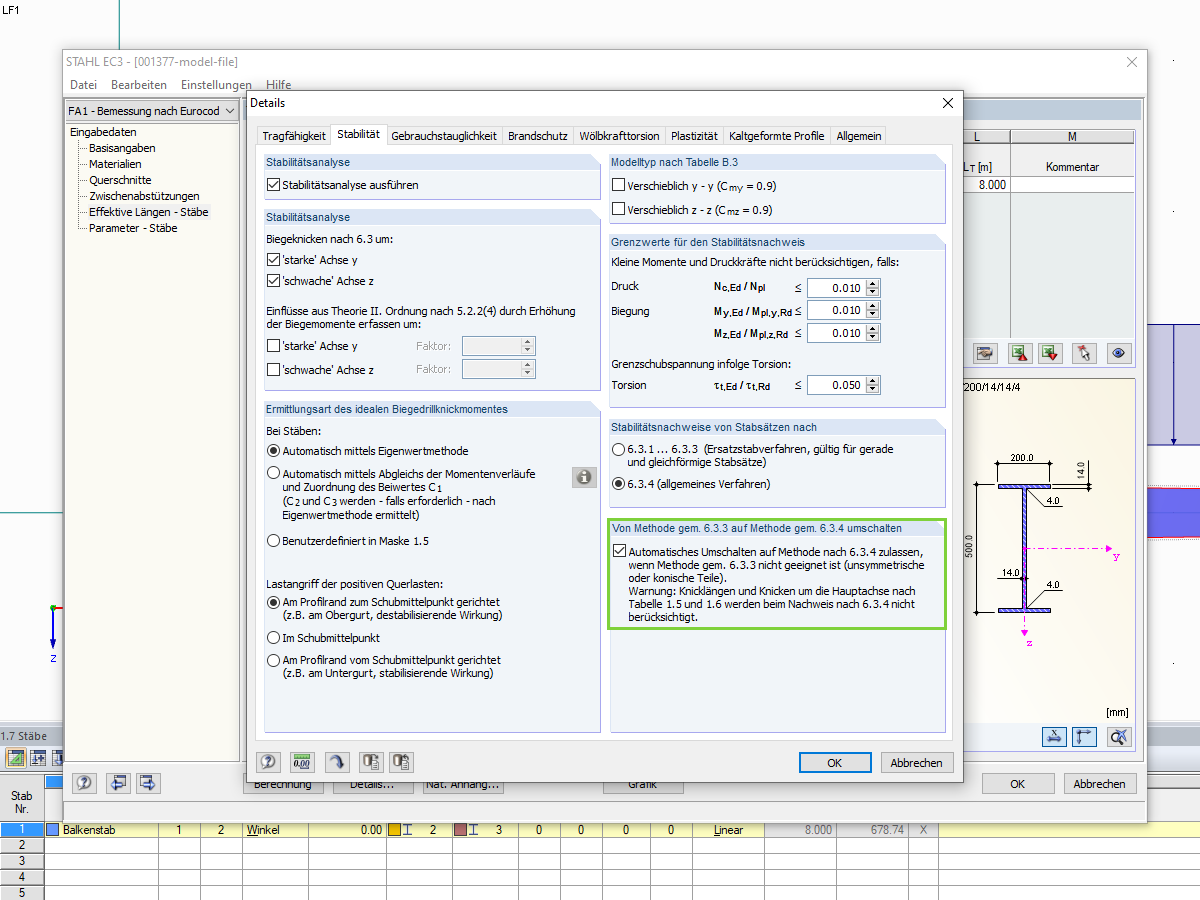
Task: Click the help question mark icon in Details dialog
Action: point(267,762)
